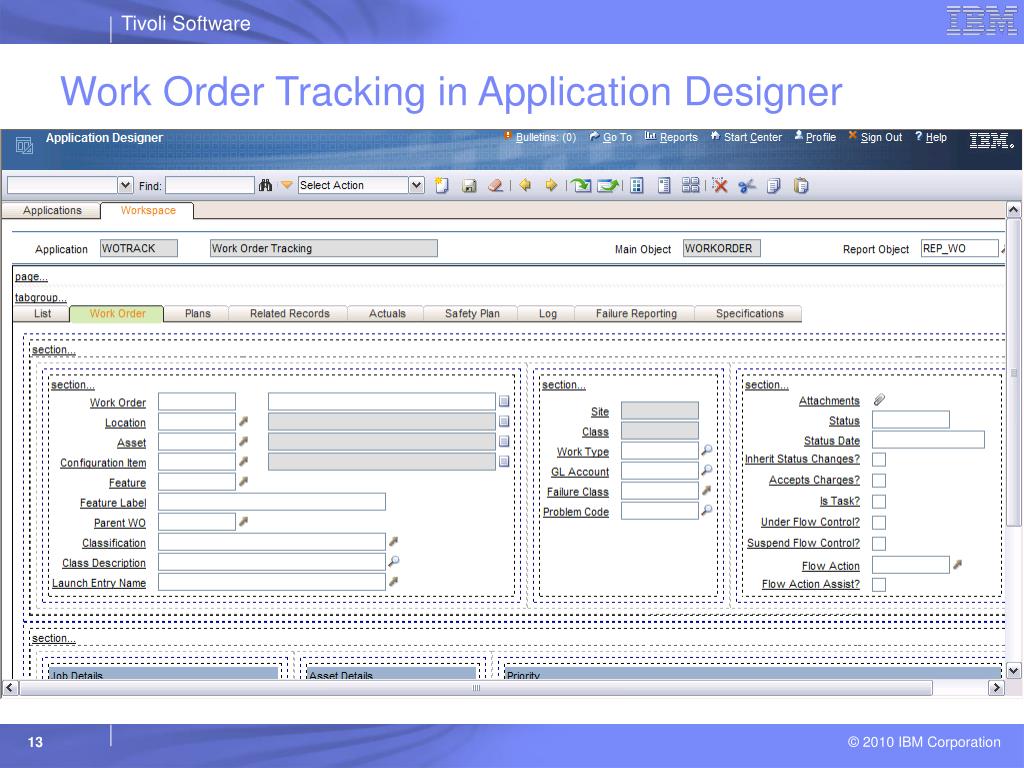Click the Report Object field

tap(959, 248)
